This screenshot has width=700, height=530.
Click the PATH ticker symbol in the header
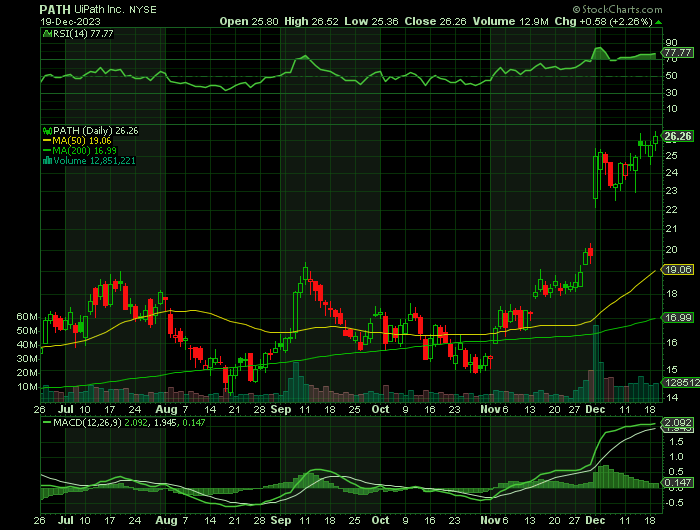click(x=55, y=9)
